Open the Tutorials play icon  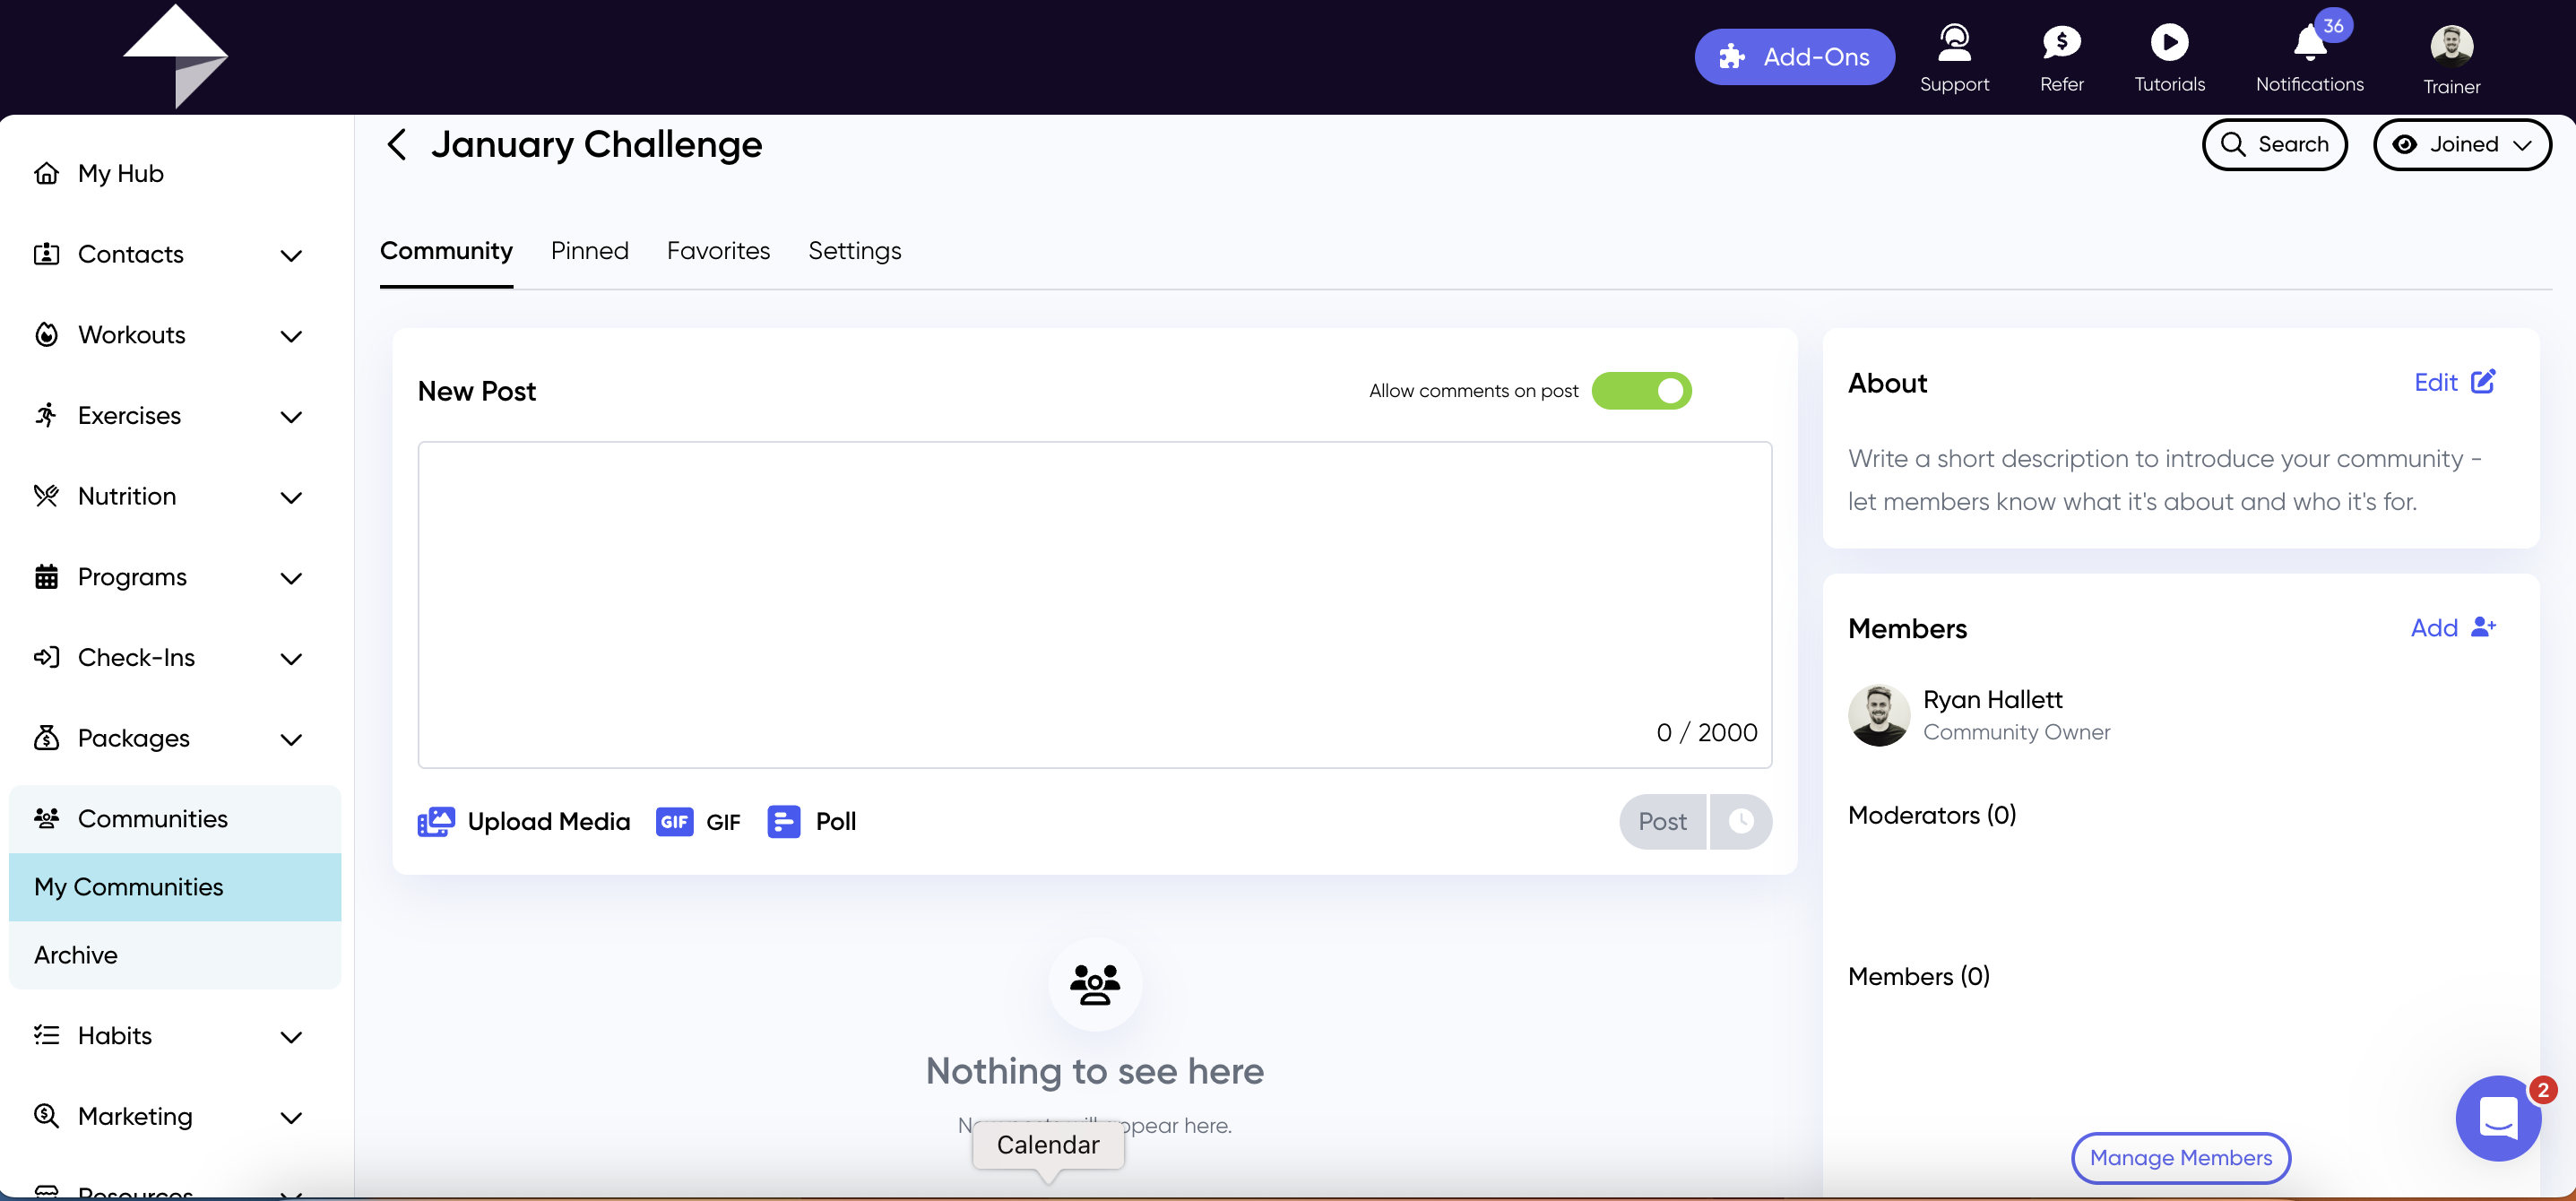(2169, 43)
